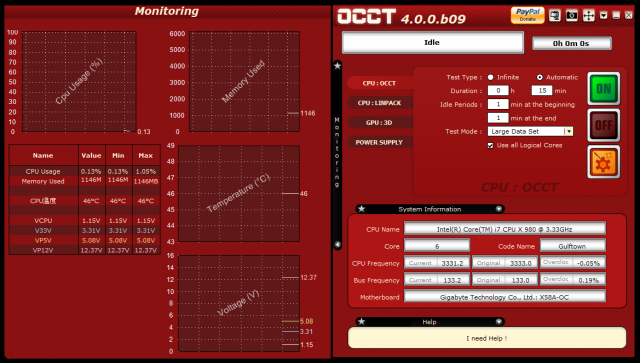This screenshot has width=640, height=363.
Task: Click the move window arrows icon
Action: point(589,16)
